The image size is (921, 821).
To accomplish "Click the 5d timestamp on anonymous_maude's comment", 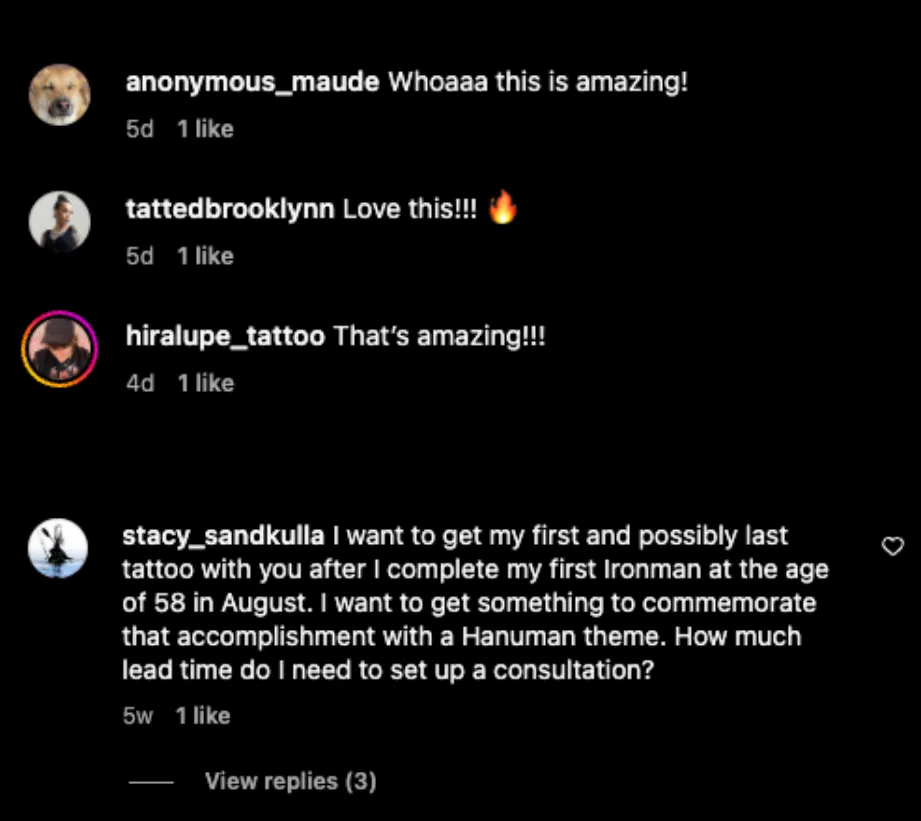I will 140,129.
